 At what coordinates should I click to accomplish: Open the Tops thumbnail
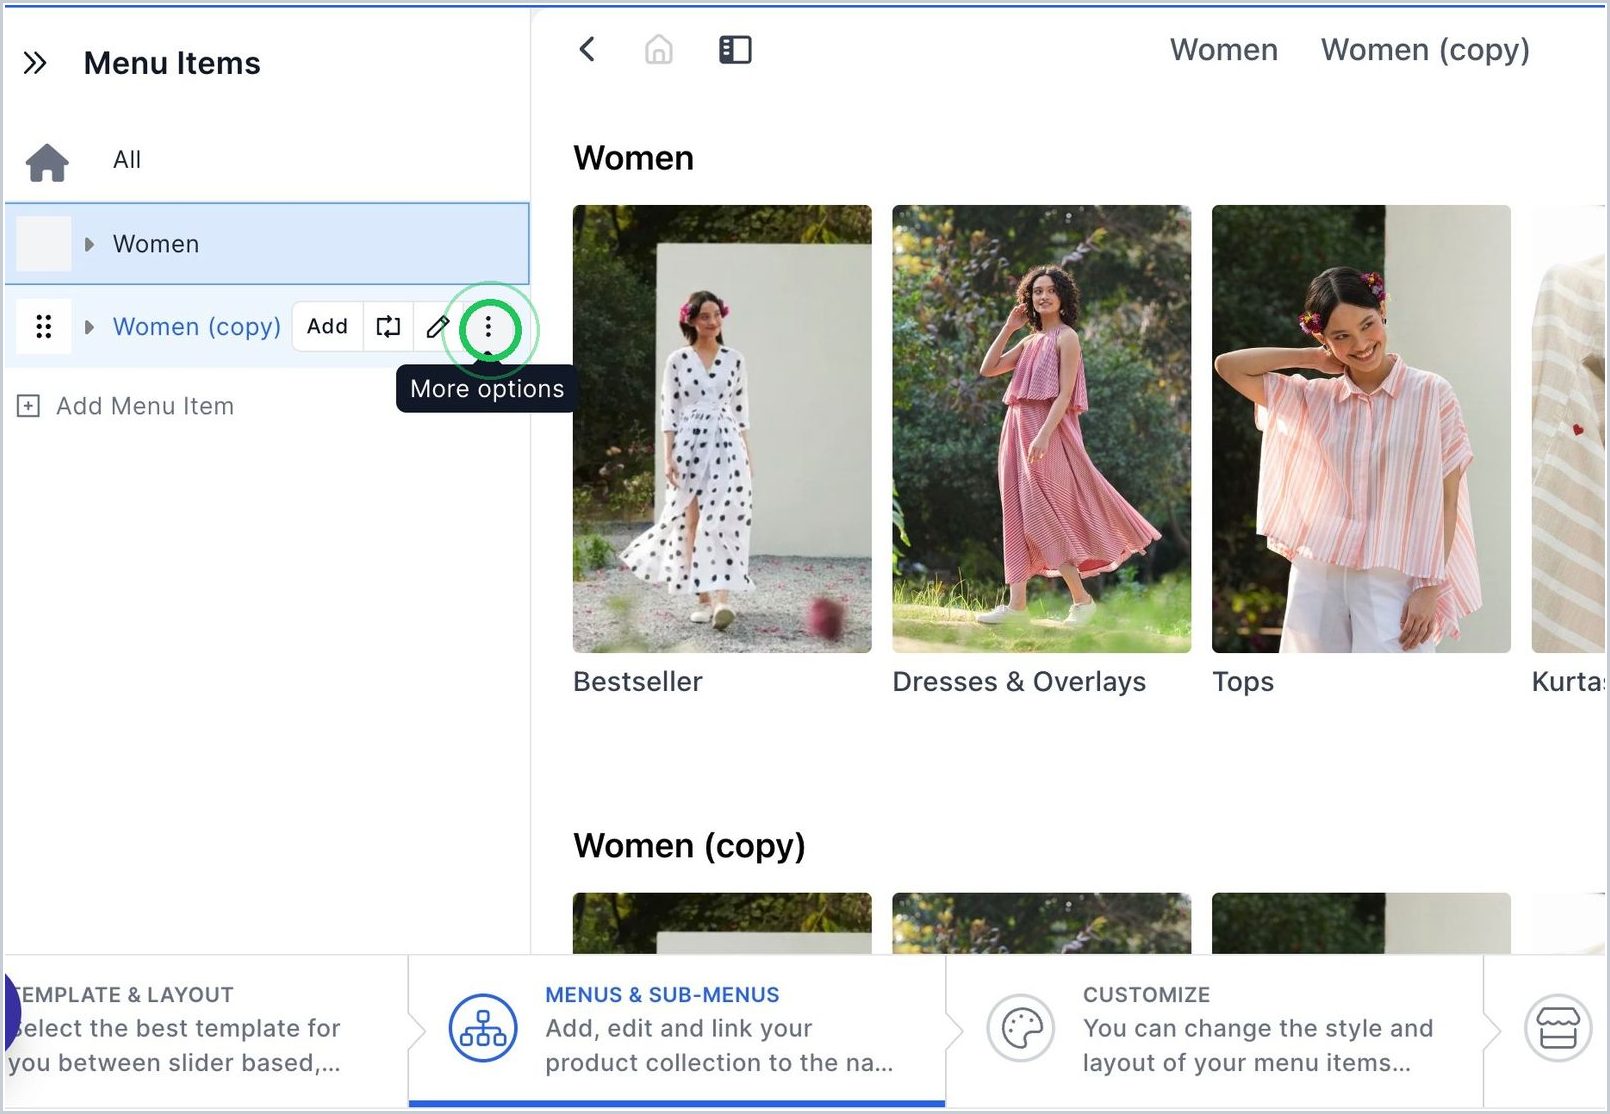(1361, 429)
